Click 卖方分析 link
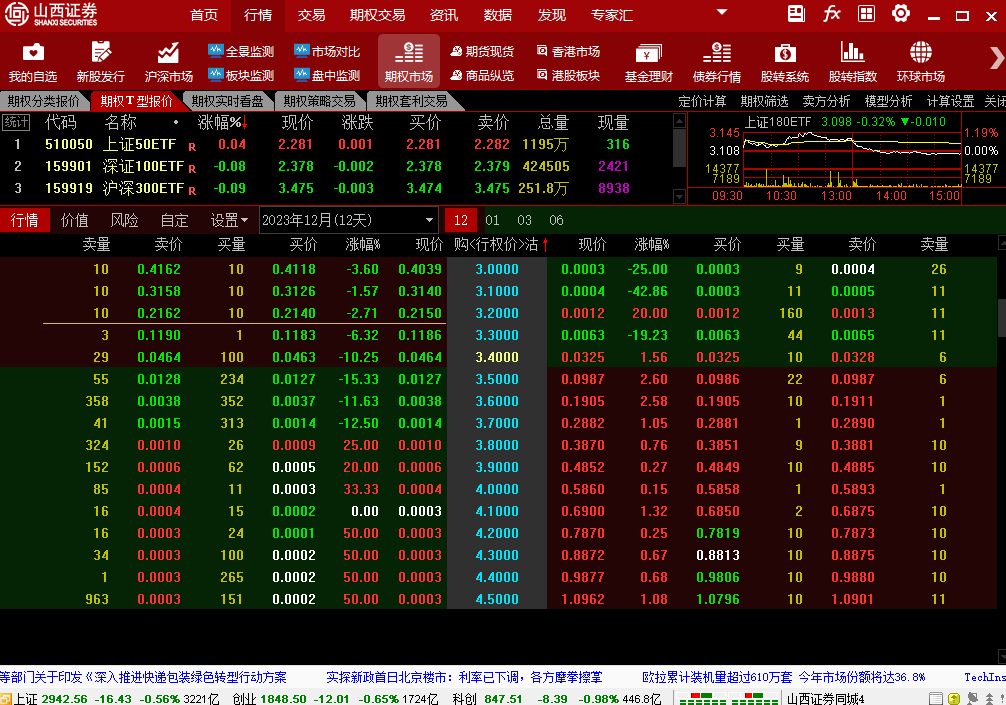1006x705 pixels. [x=826, y=101]
